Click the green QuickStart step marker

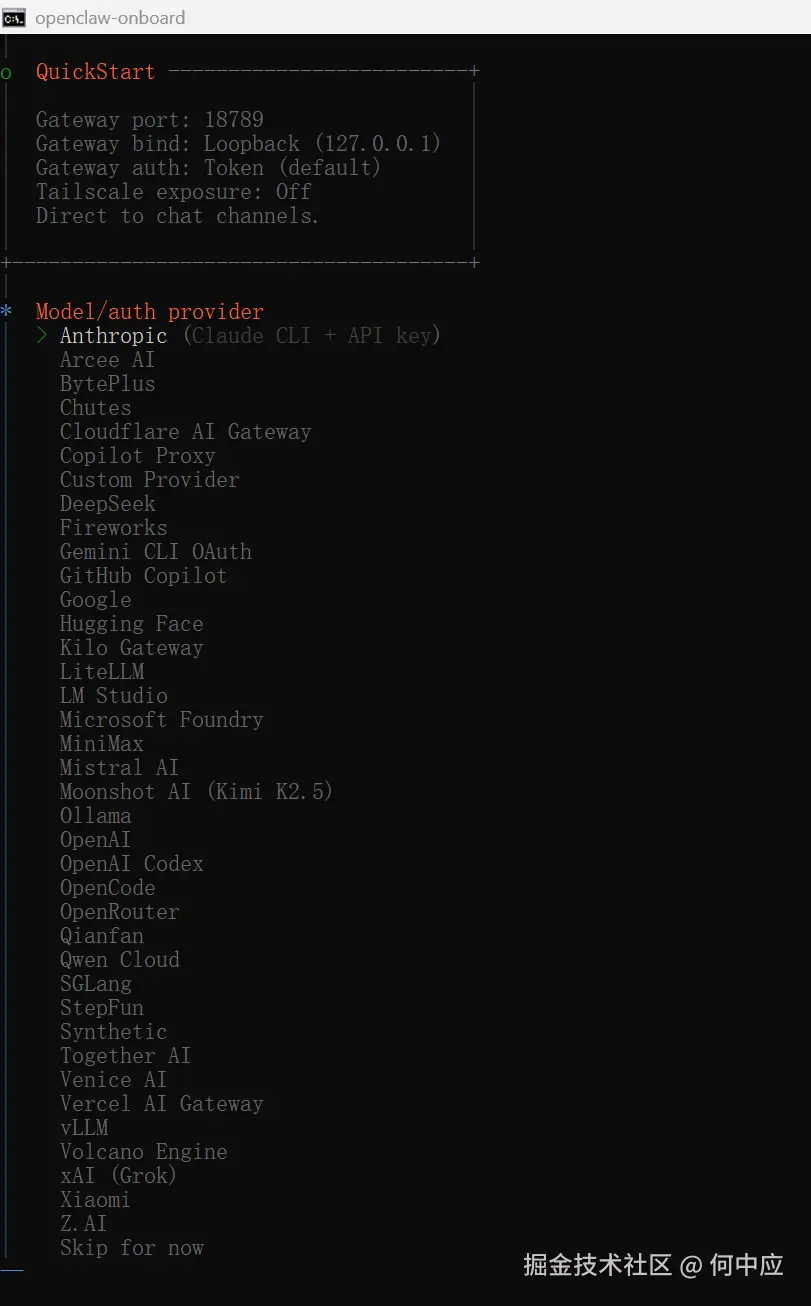click(x=6, y=73)
